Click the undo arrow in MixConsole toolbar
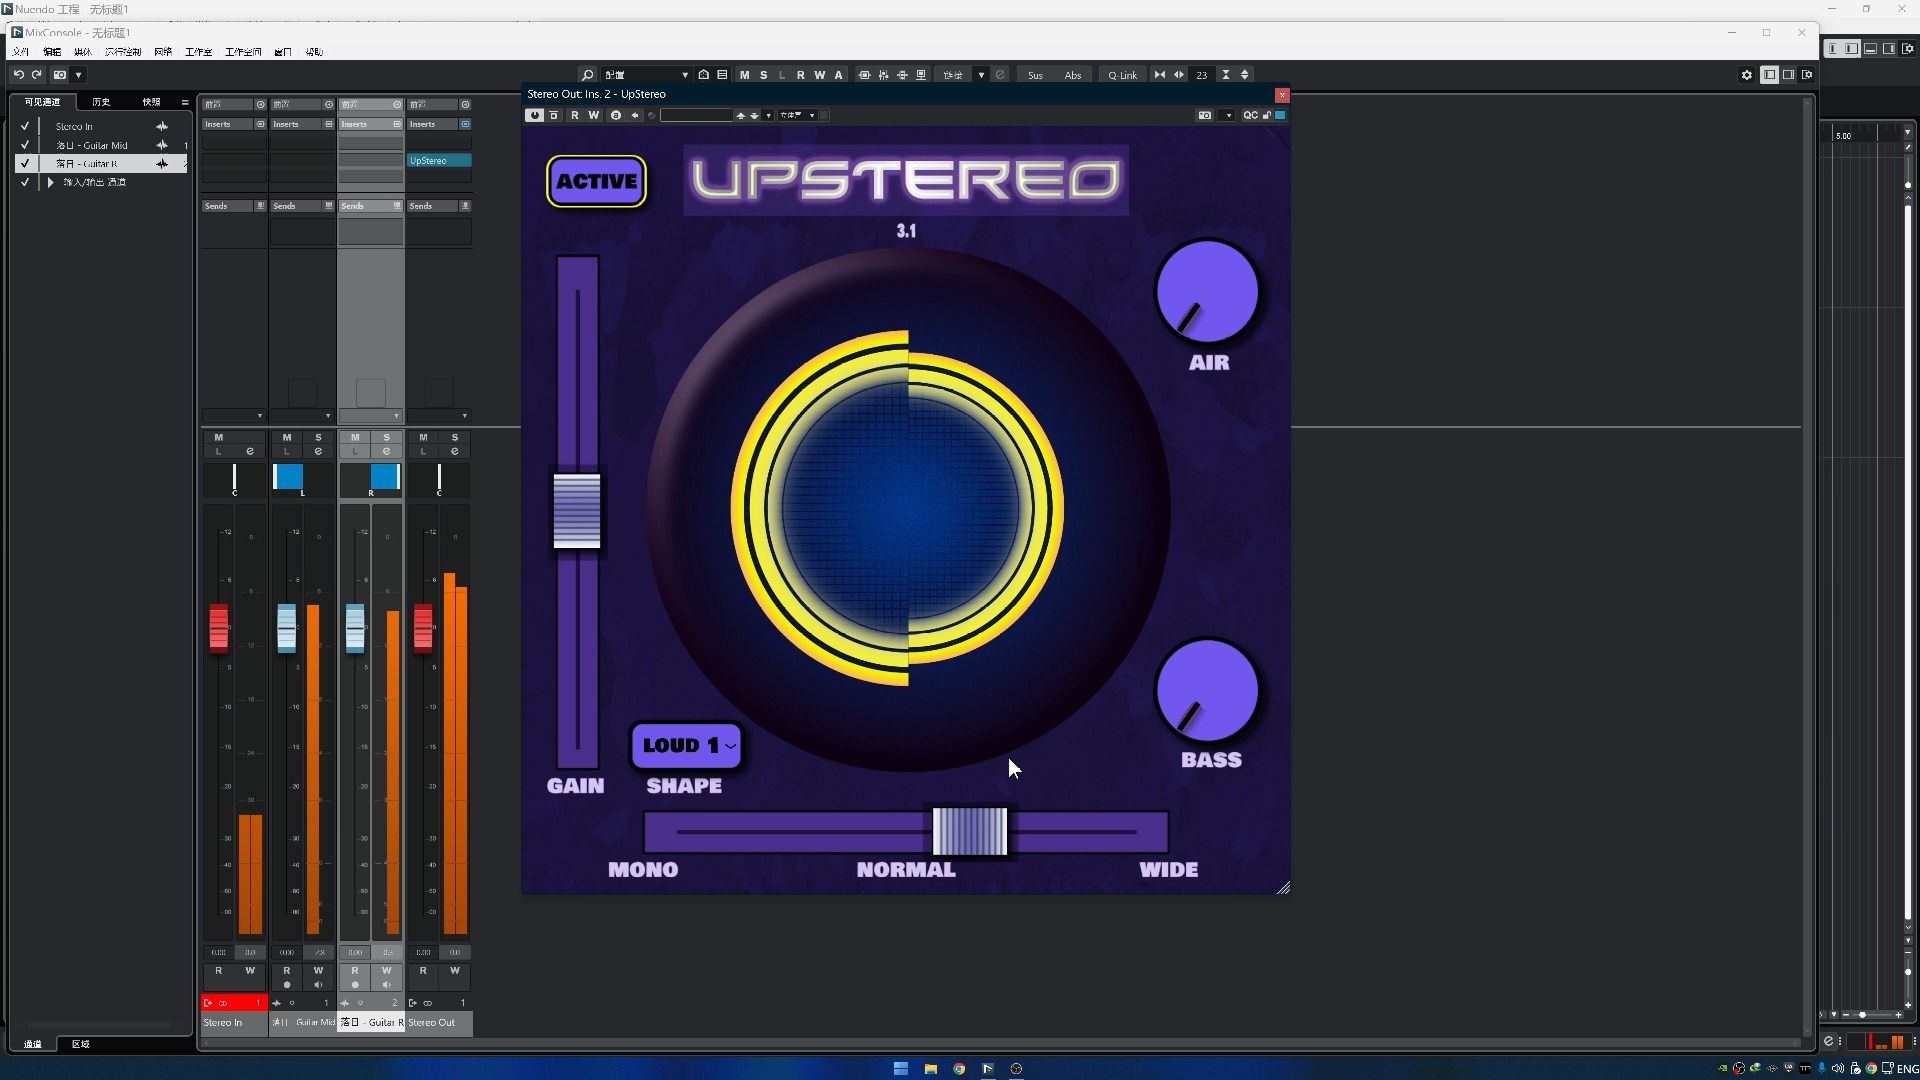This screenshot has width=1920, height=1080. [x=18, y=75]
